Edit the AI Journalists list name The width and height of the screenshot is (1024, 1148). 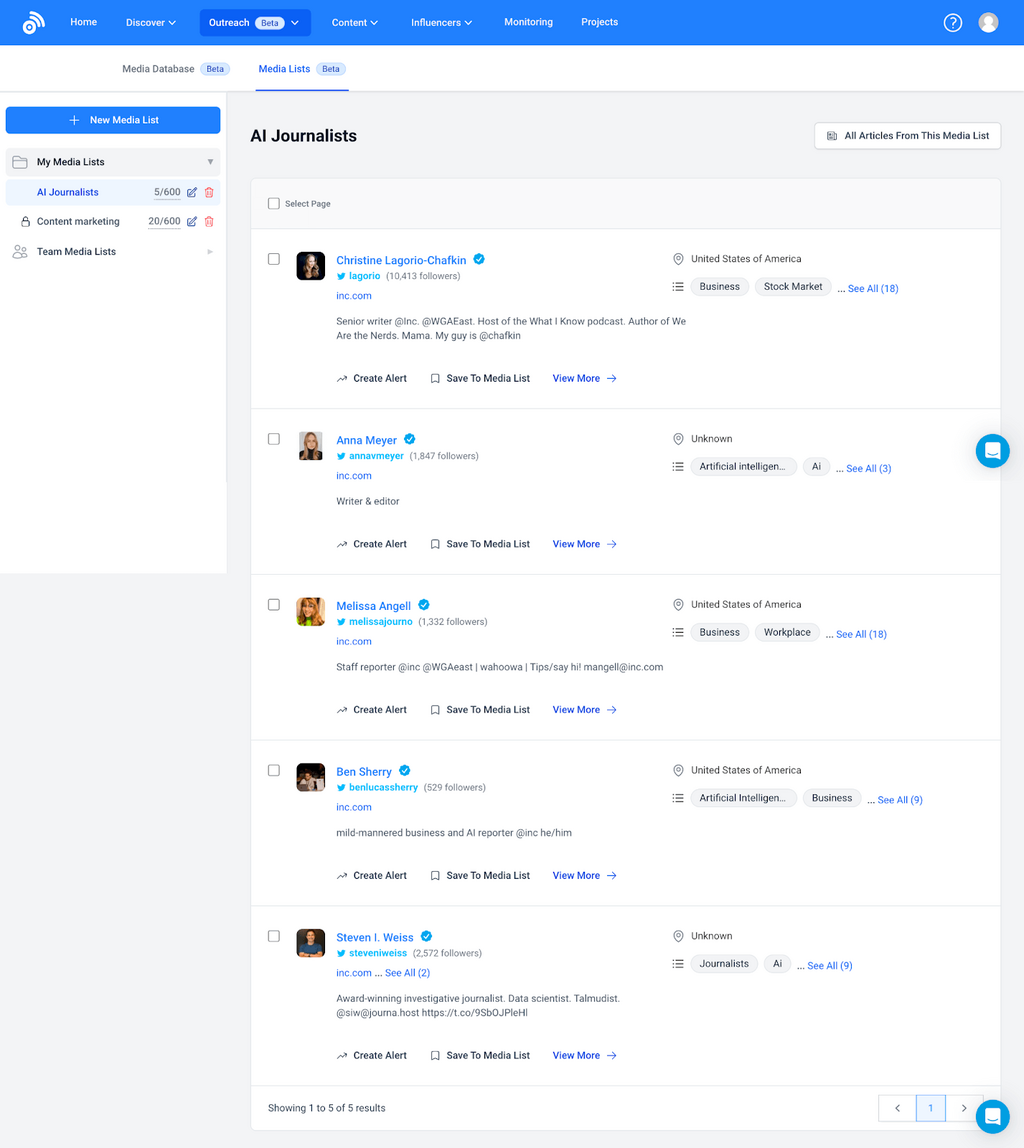pos(192,192)
